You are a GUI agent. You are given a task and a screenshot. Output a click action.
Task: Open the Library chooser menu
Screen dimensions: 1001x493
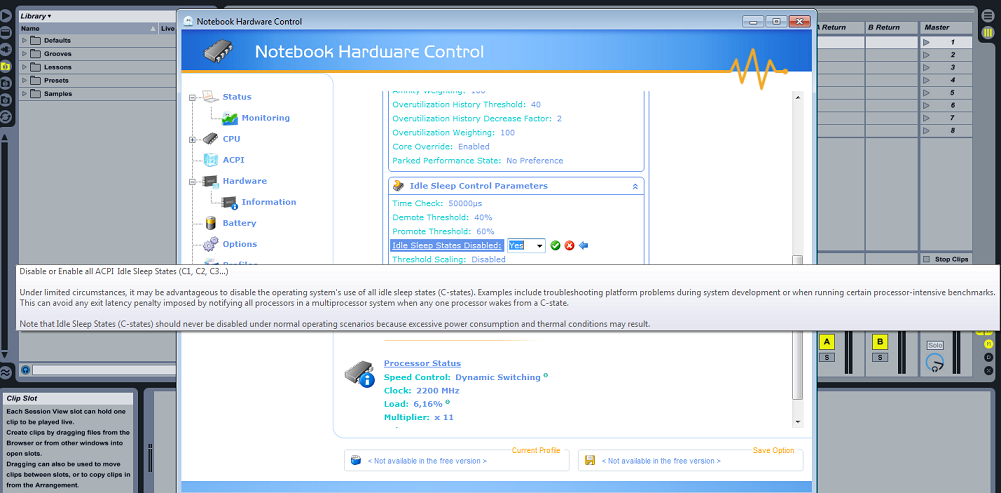(x=36, y=16)
